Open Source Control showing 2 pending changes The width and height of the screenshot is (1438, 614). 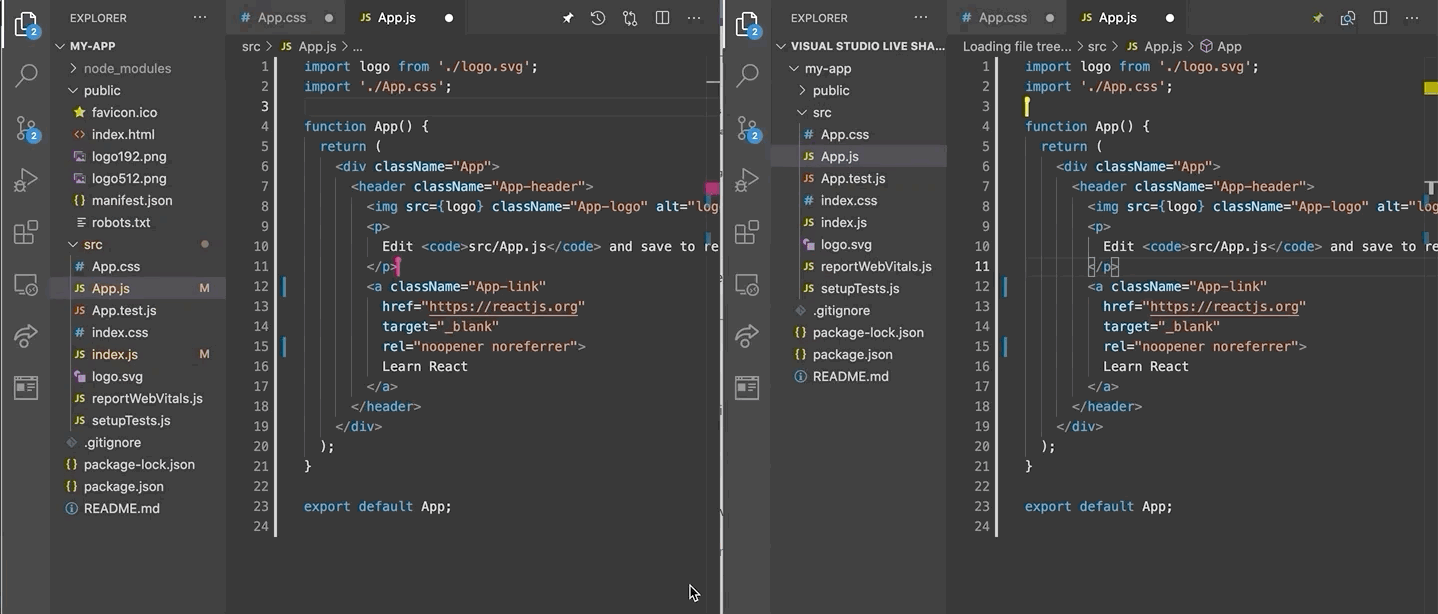[x=26, y=128]
